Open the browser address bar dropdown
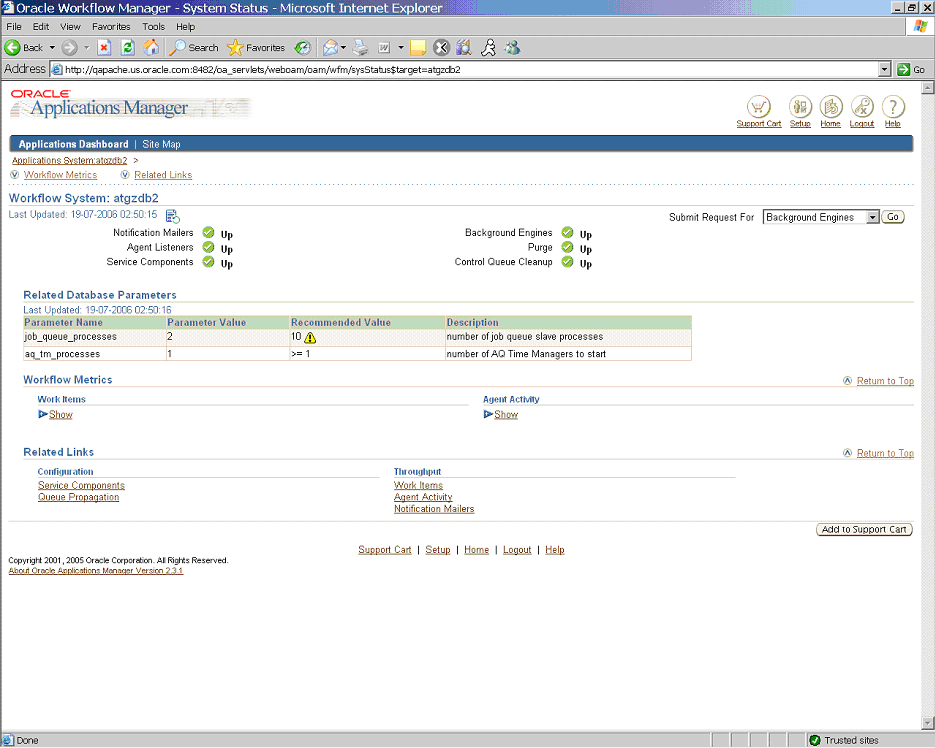935x748 pixels. pyautogui.click(x=884, y=70)
